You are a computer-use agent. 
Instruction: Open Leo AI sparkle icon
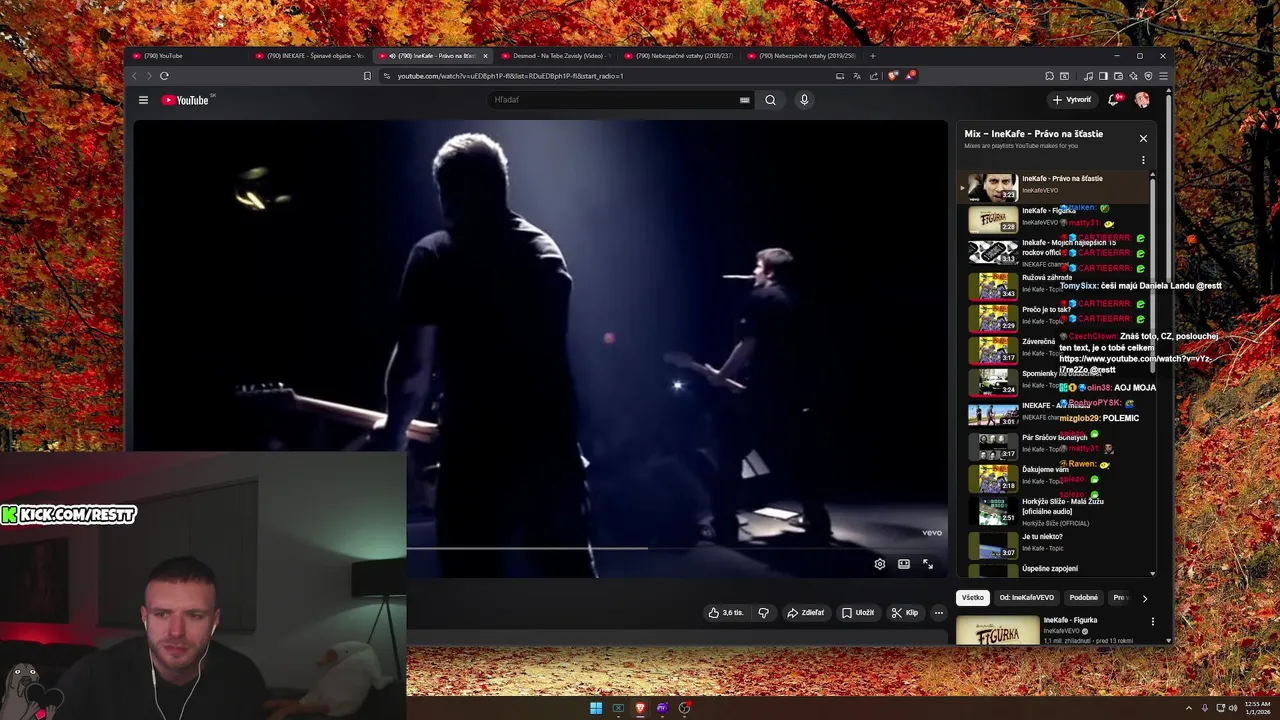coord(1134,76)
